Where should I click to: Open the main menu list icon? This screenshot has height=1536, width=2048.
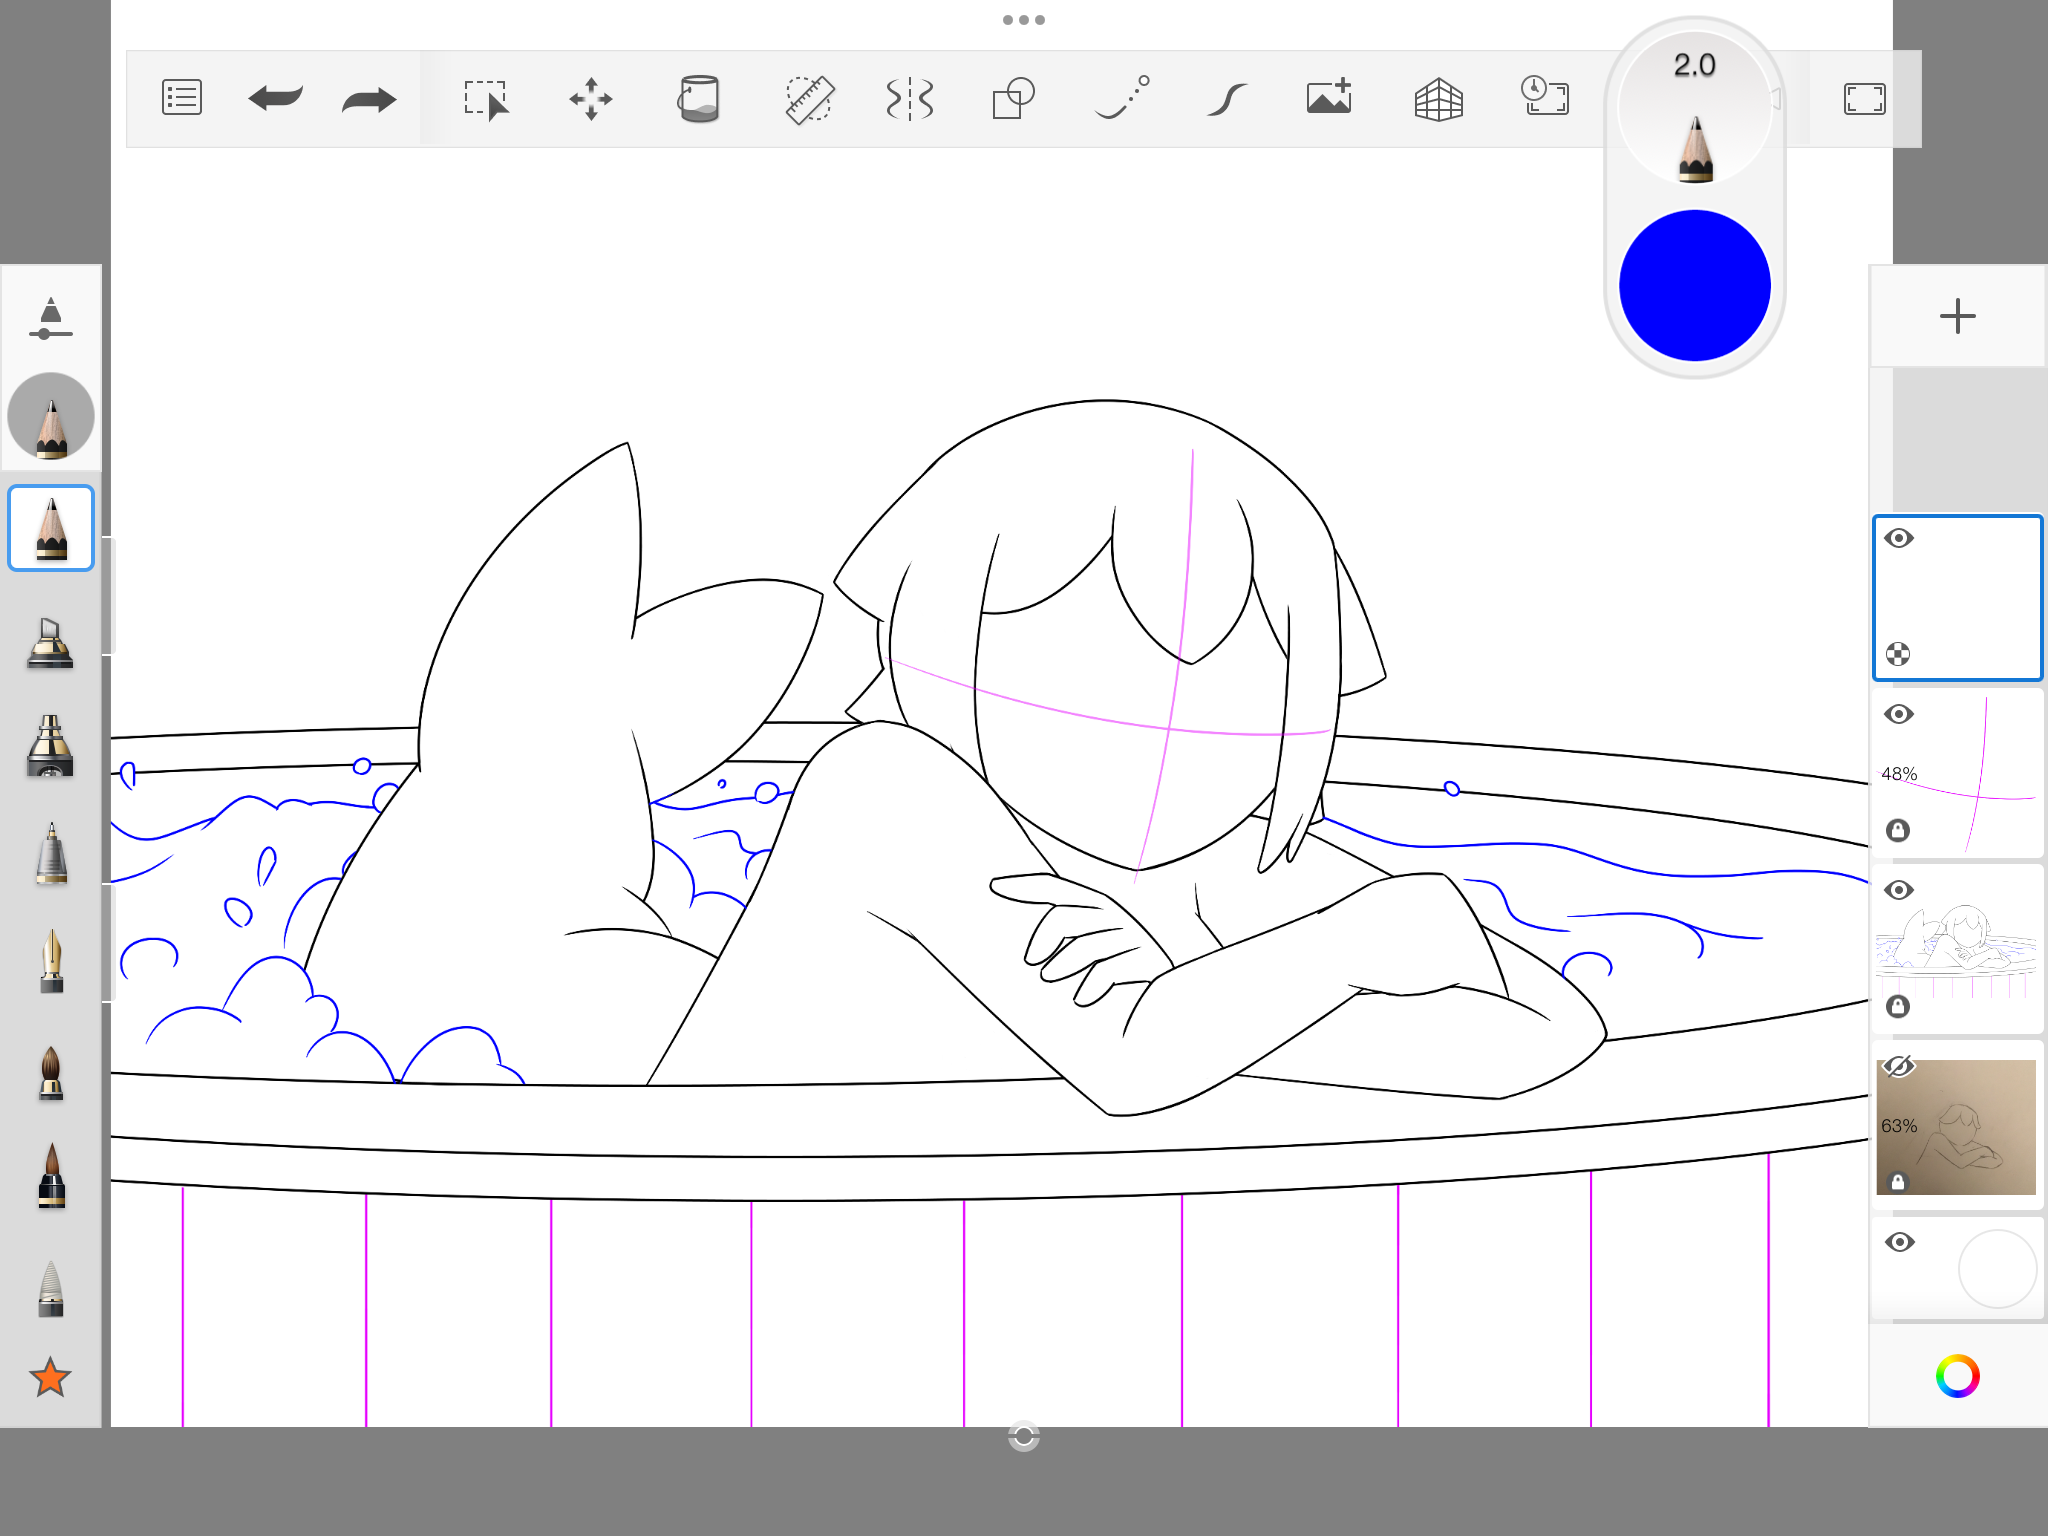pyautogui.click(x=181, y=99)
